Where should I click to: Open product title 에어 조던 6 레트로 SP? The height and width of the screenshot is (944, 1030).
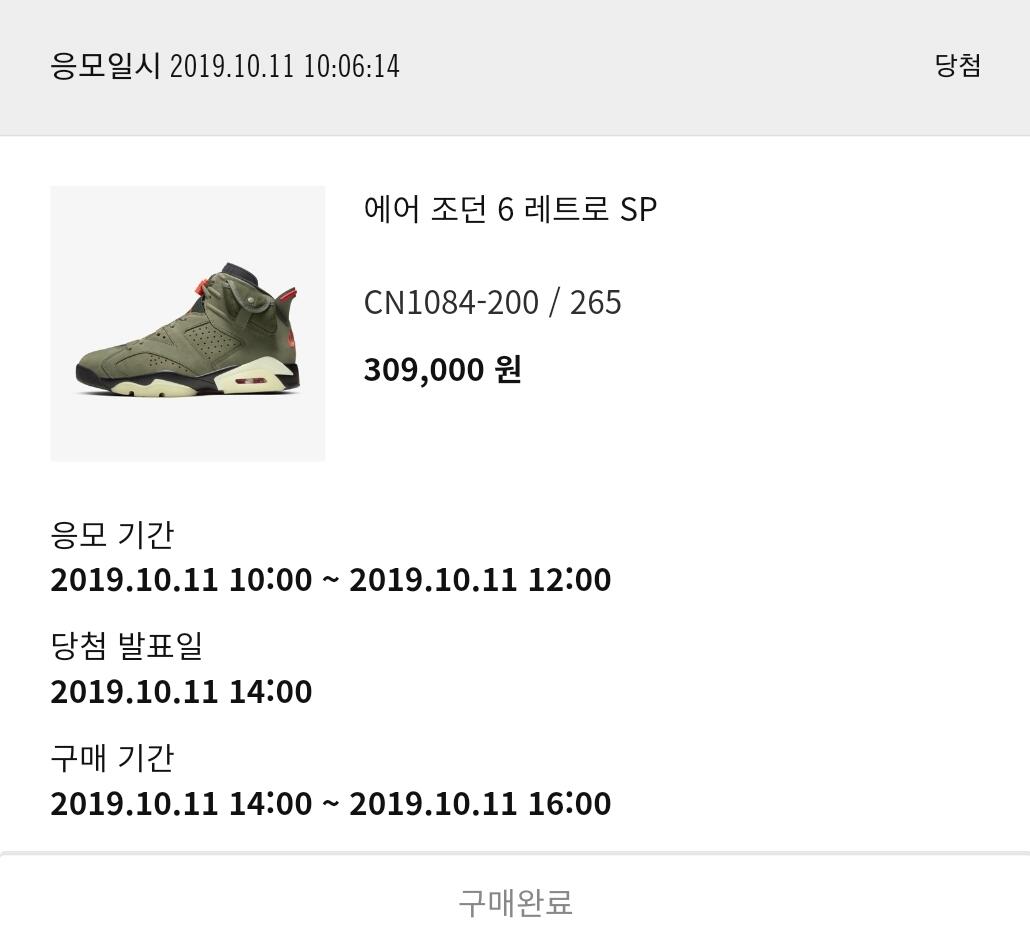[510, 209]
